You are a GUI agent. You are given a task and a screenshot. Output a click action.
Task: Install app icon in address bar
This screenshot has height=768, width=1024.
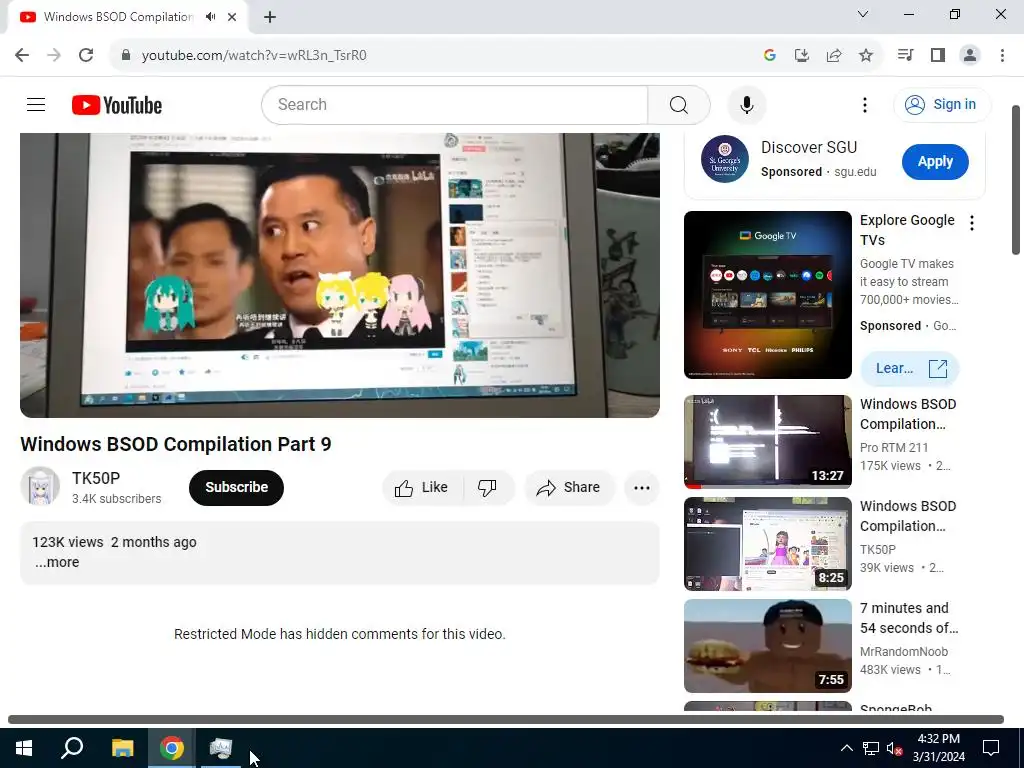801,55
